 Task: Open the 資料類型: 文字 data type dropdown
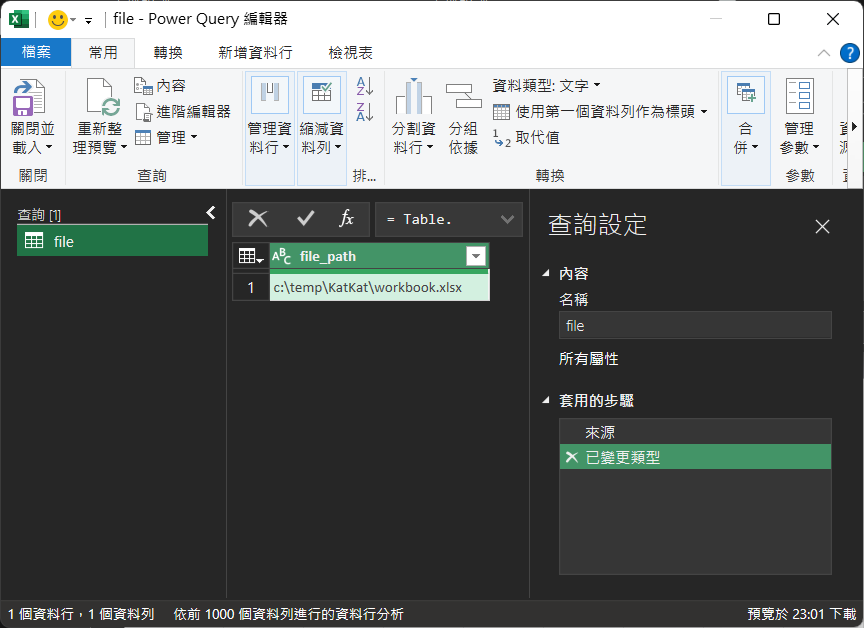(547, 86)
